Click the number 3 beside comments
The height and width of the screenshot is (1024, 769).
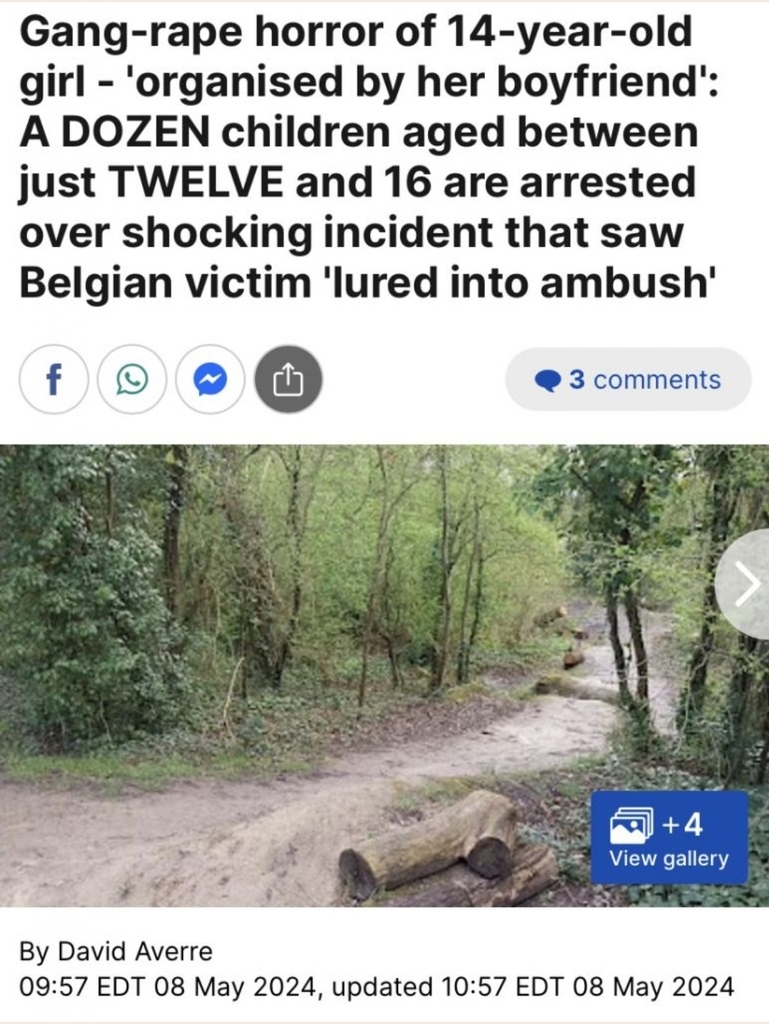click(x=576, y=379)
